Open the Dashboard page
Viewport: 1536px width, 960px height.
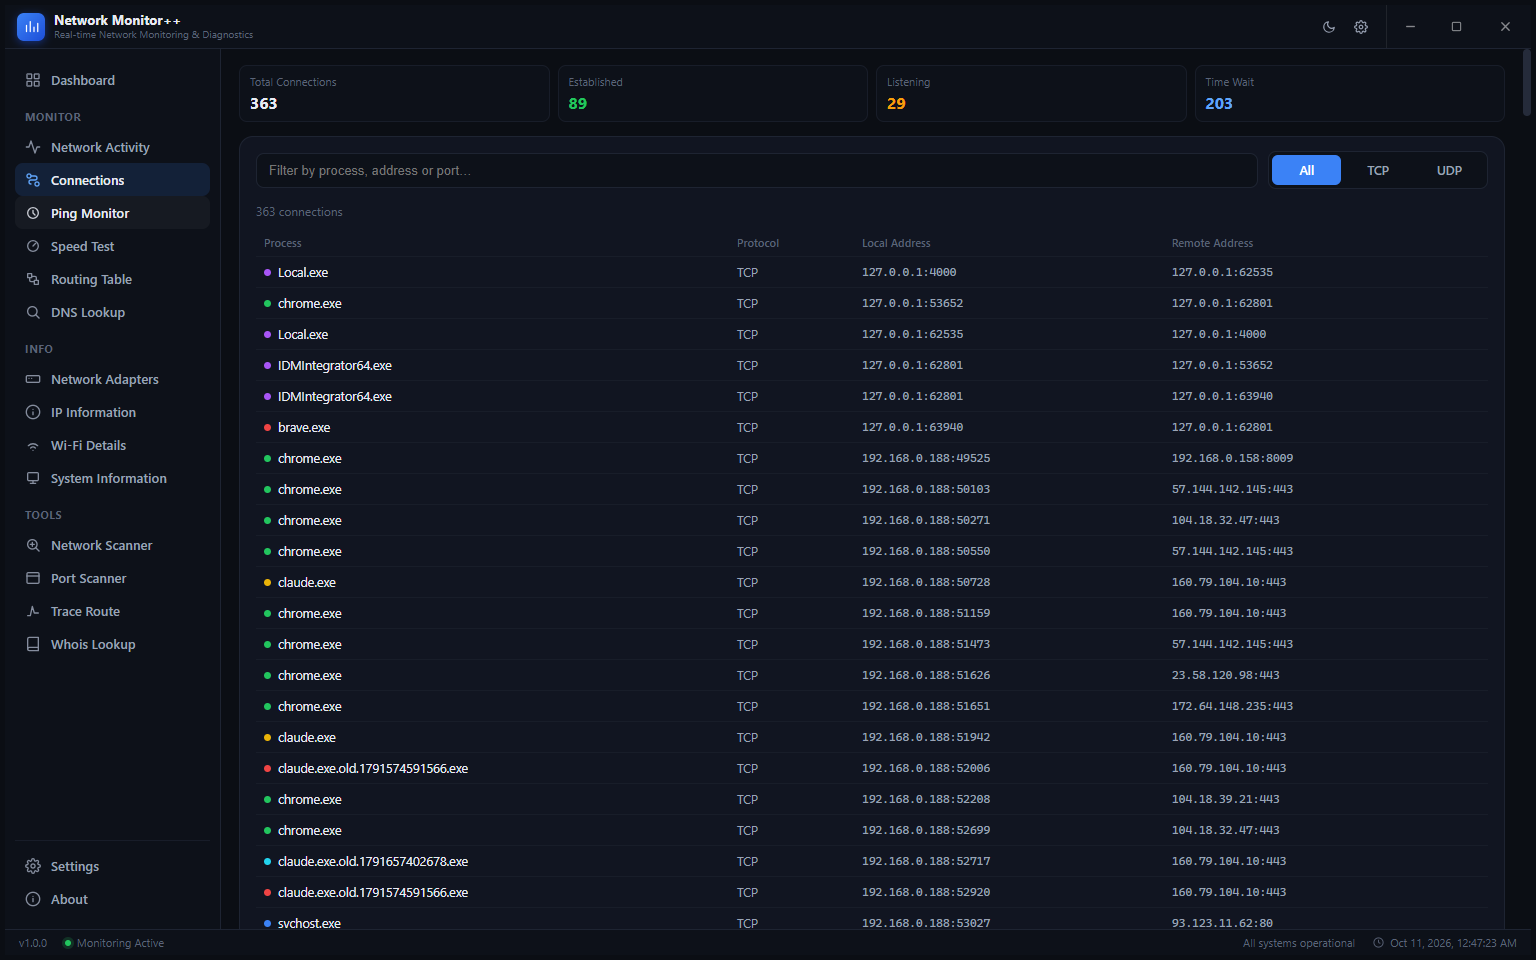click(x=112, y=80)
